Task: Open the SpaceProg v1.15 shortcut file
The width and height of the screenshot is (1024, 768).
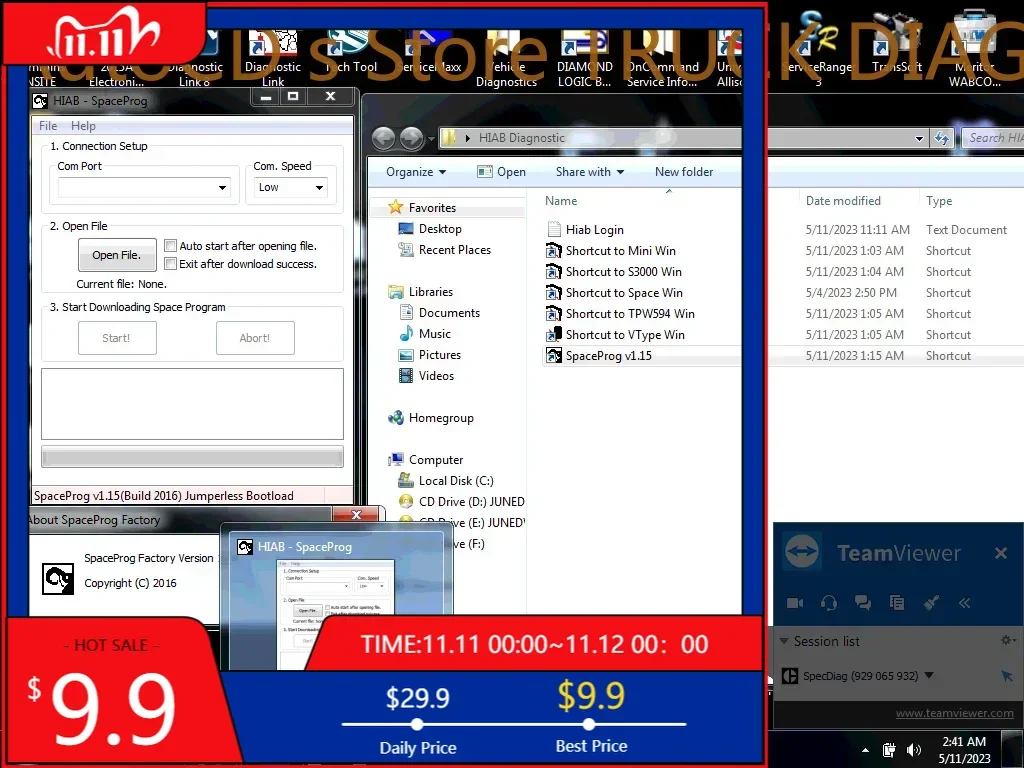Action: pos(608,356)
